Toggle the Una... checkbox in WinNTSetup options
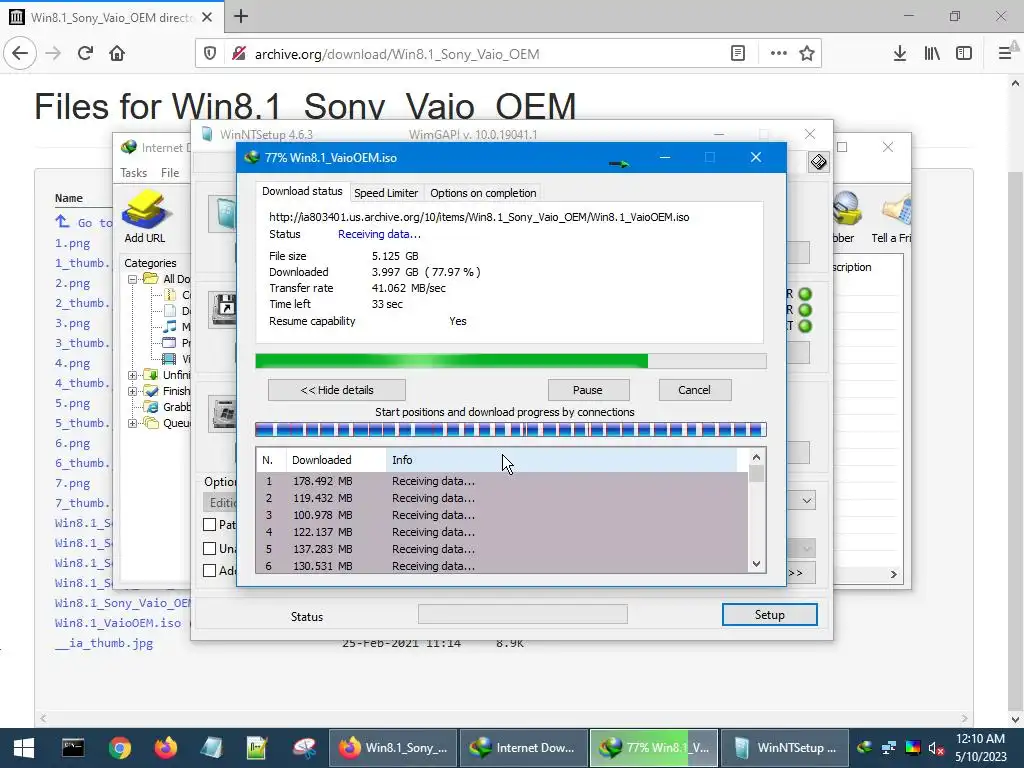 coord(210,549)
